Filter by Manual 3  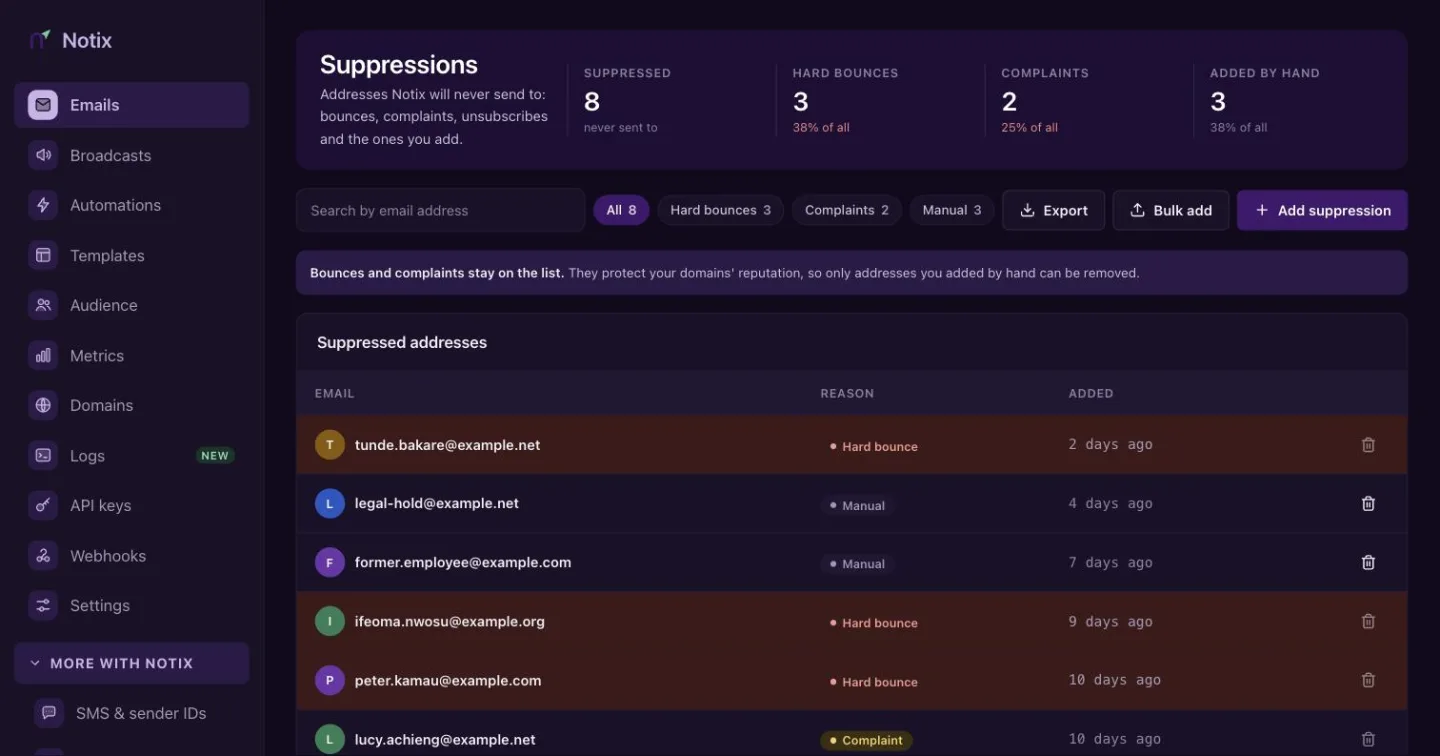click(x=952, y=210)
